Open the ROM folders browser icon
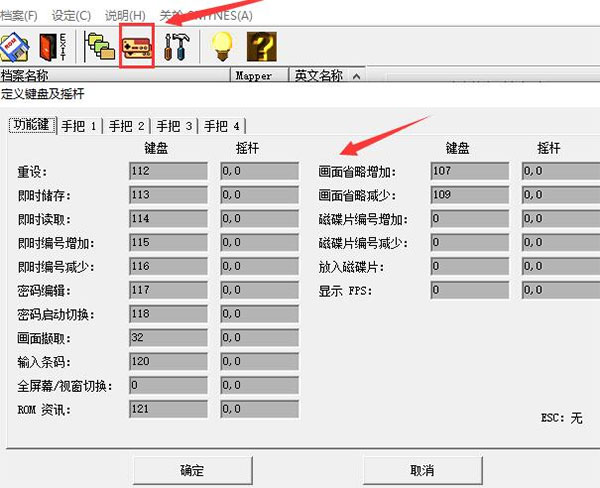The height and width of the screenshot is (488, 600). [x=99, y=47]
